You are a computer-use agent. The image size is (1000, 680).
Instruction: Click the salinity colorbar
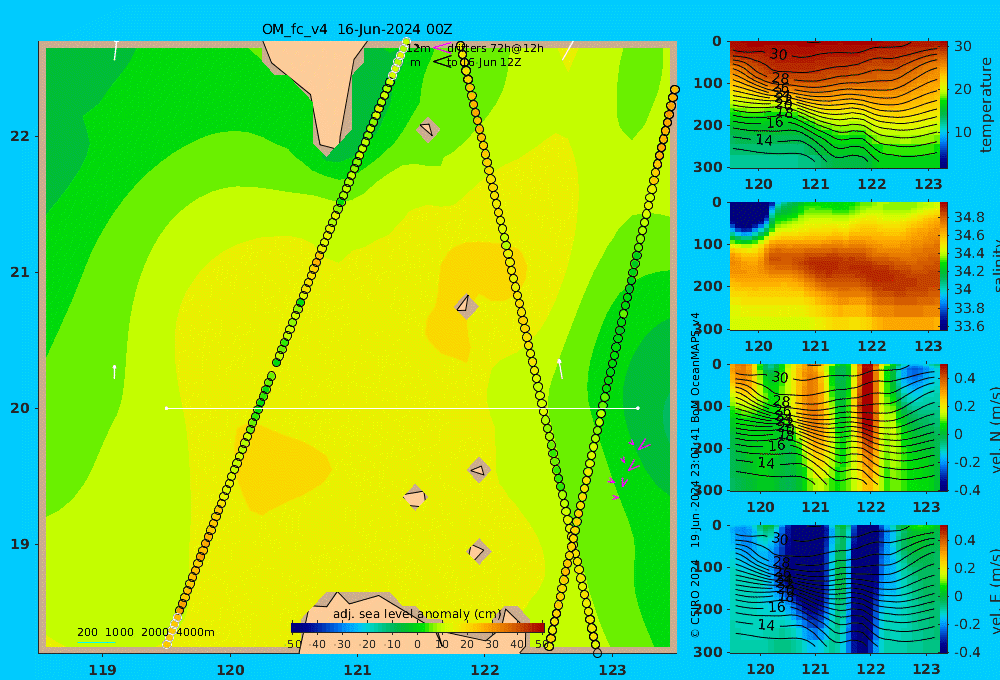pos(944,266)
